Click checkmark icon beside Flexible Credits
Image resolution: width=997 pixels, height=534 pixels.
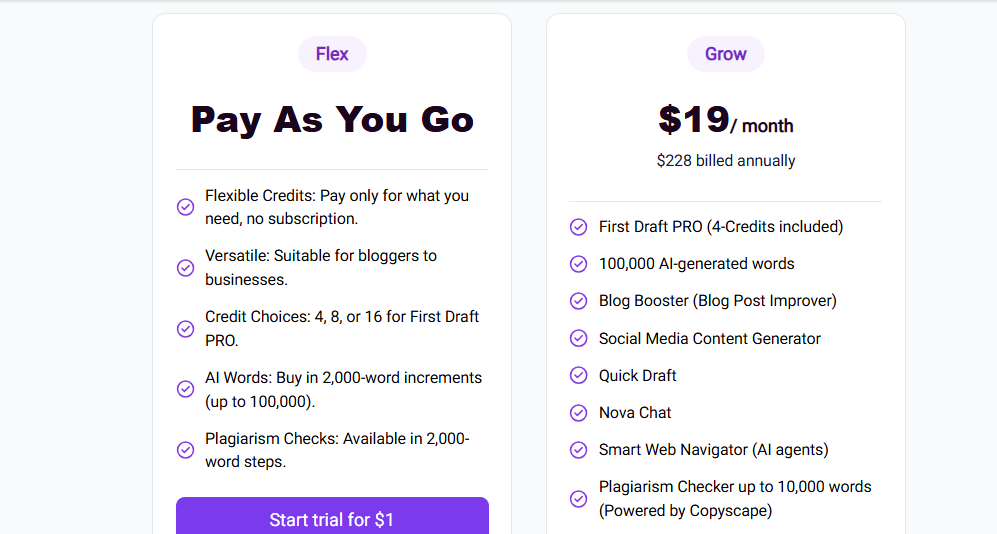[x=185, y=207]
